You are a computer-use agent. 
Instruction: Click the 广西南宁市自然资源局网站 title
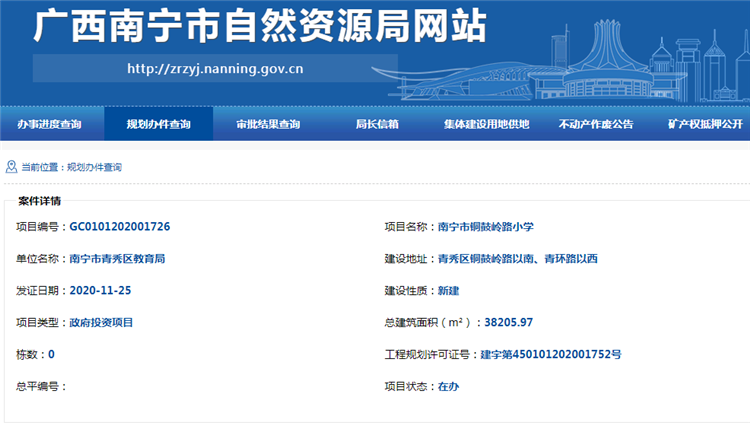[x=260, y=26]
